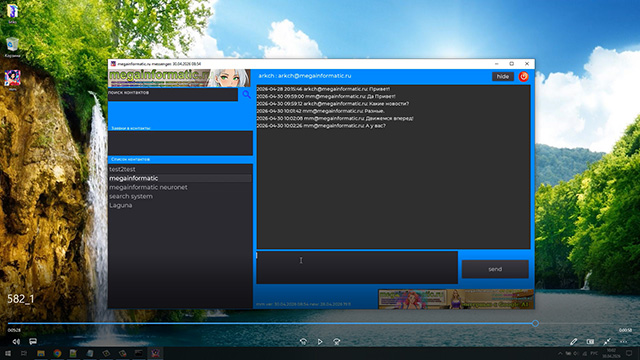Click the send button
The width and height of the screenshot is (640, 360).
[495, 269]
